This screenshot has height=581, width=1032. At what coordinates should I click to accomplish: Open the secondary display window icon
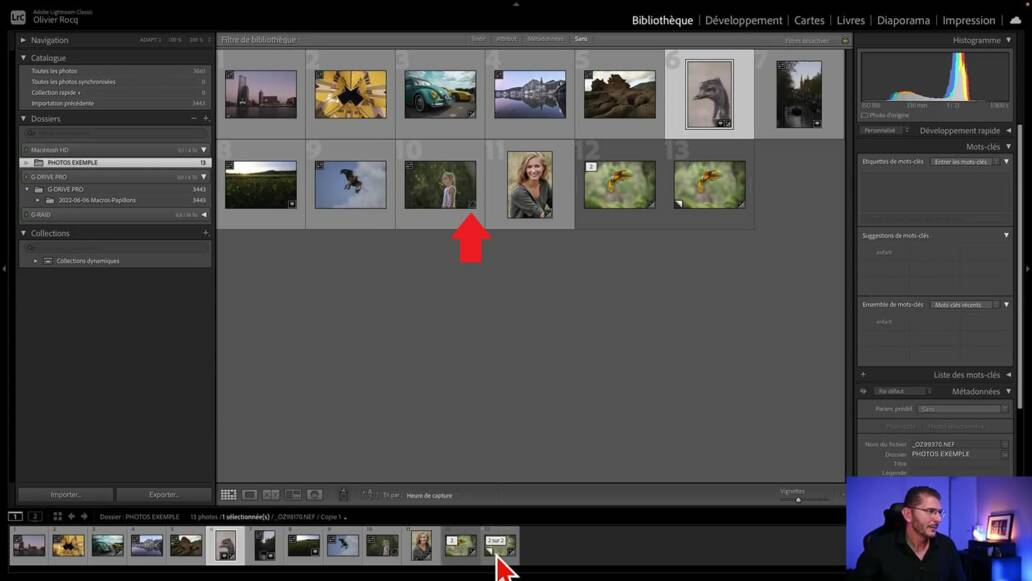point(33,516)
